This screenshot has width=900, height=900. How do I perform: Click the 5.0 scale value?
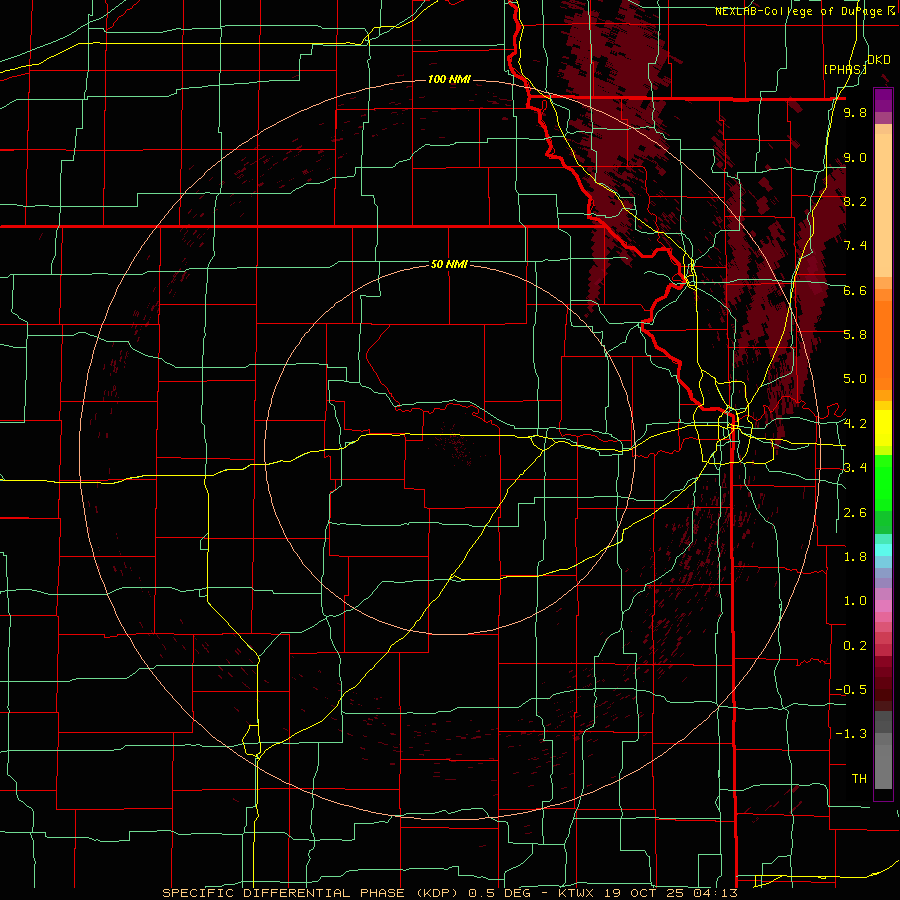(855, 379)
